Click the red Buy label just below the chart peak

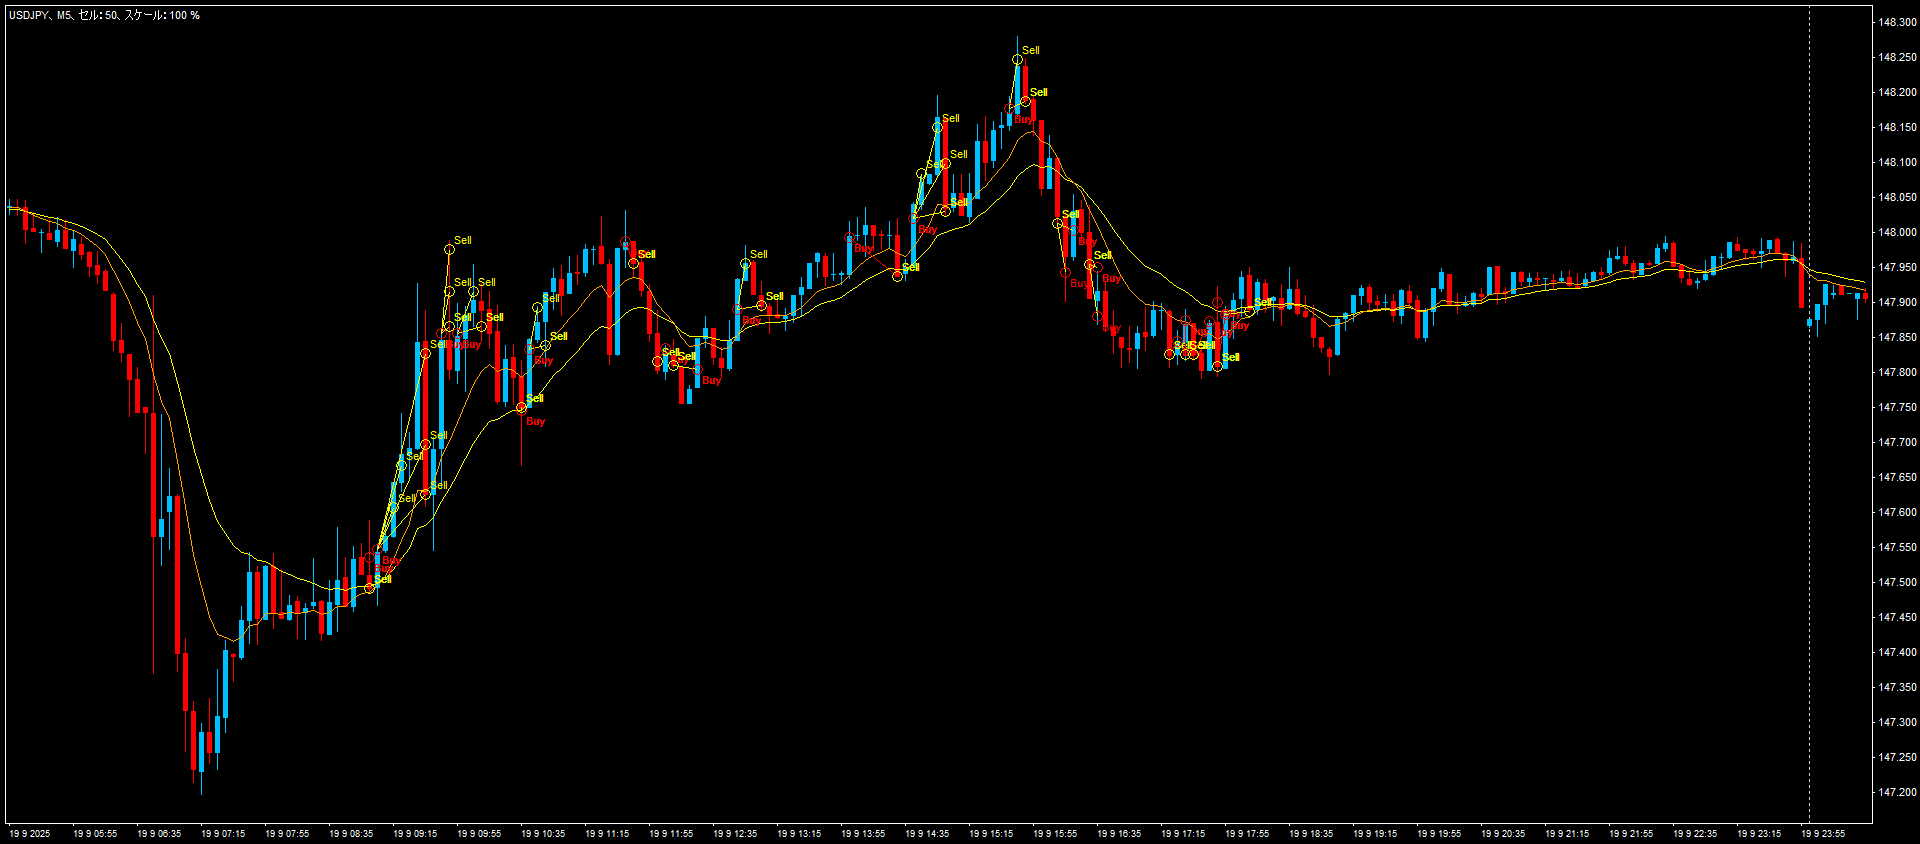(x=1023, y=120)
